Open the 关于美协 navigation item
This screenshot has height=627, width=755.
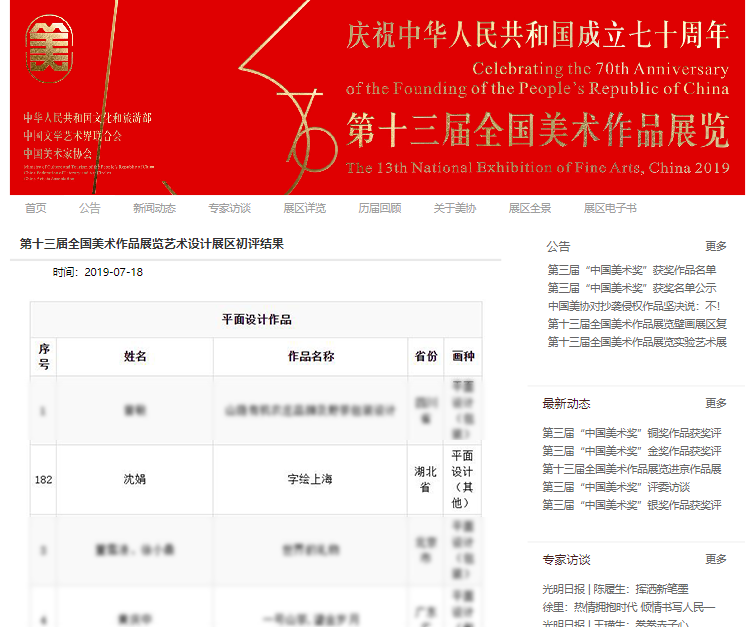(455, 208)
